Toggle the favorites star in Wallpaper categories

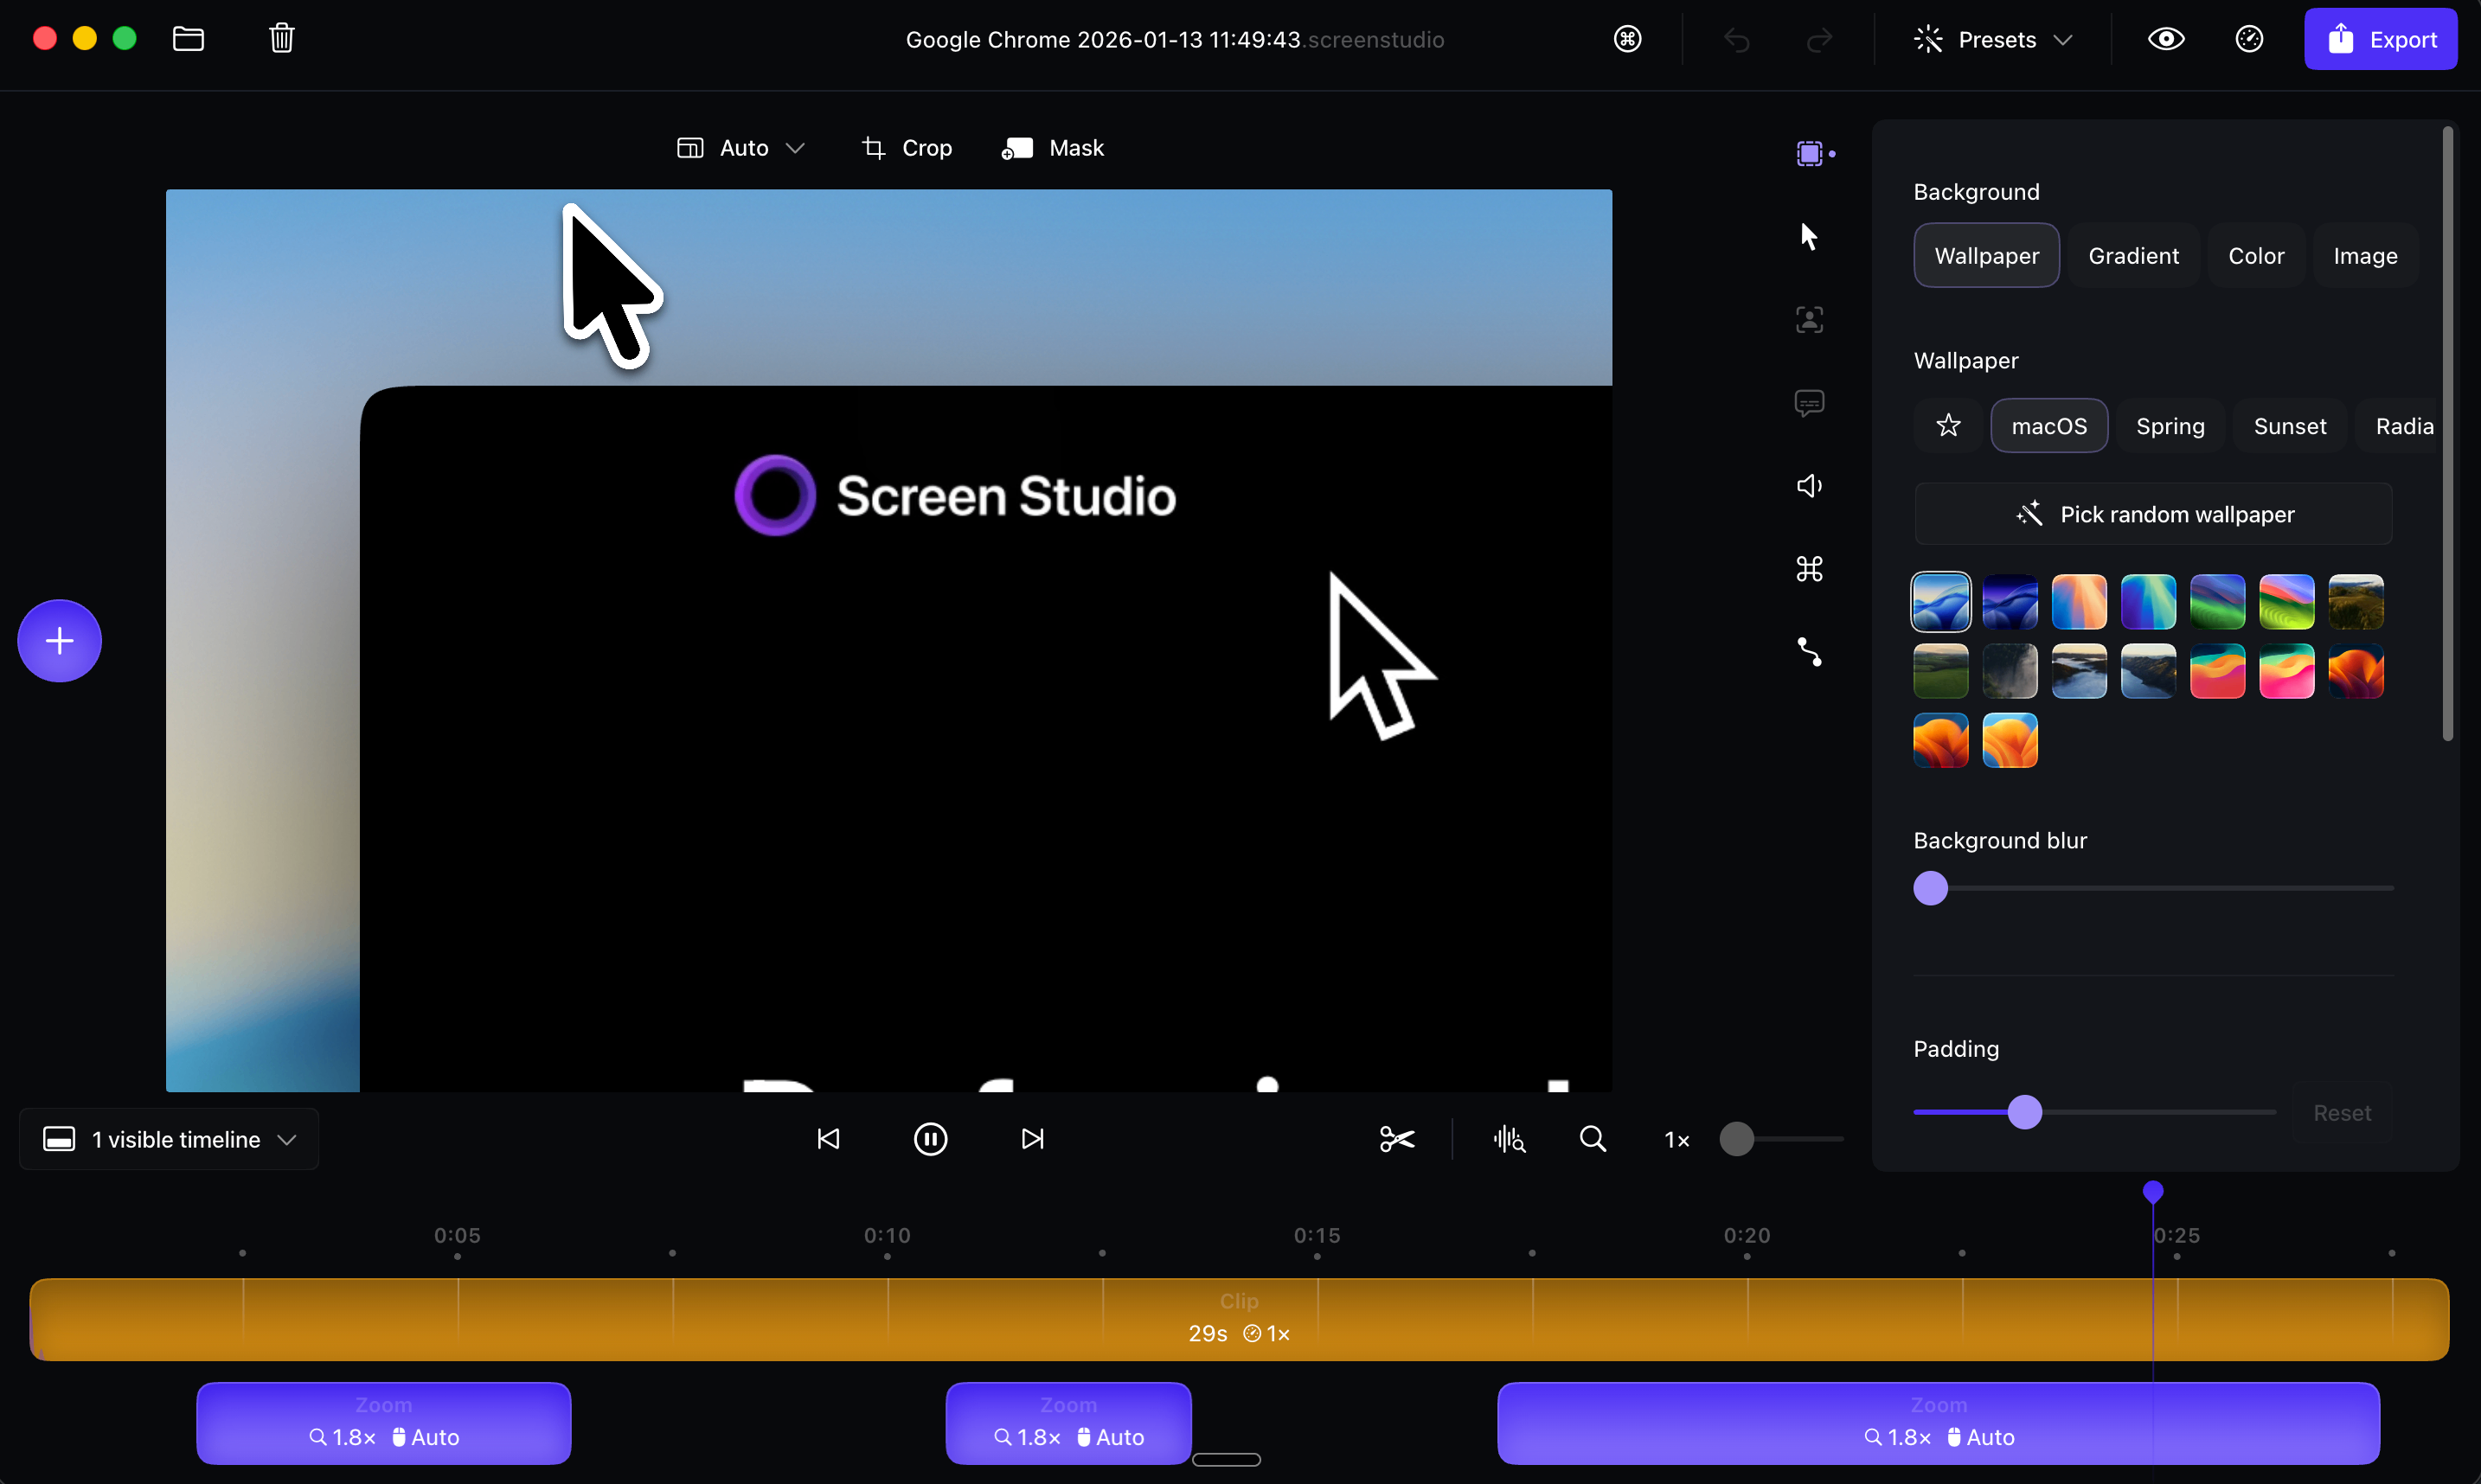[x=1948, y=425]
